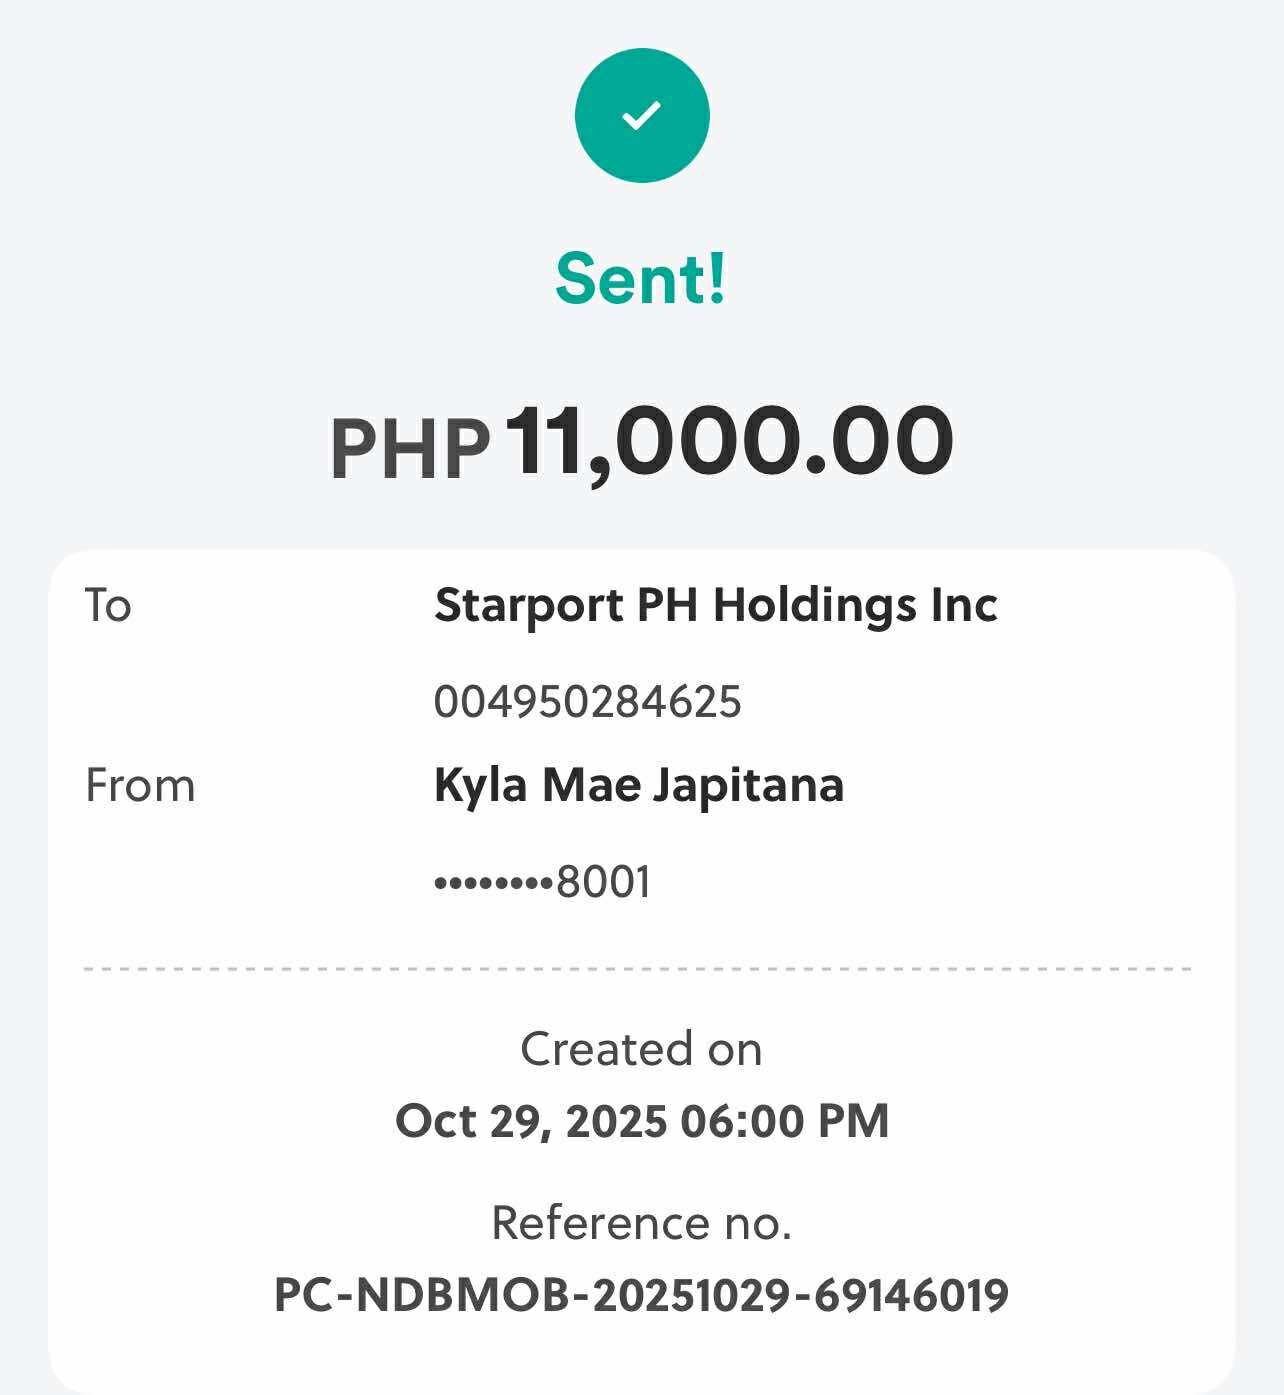Click the "From" field label
Viewport: 1284px width, 1395px height.
(140, 785)
